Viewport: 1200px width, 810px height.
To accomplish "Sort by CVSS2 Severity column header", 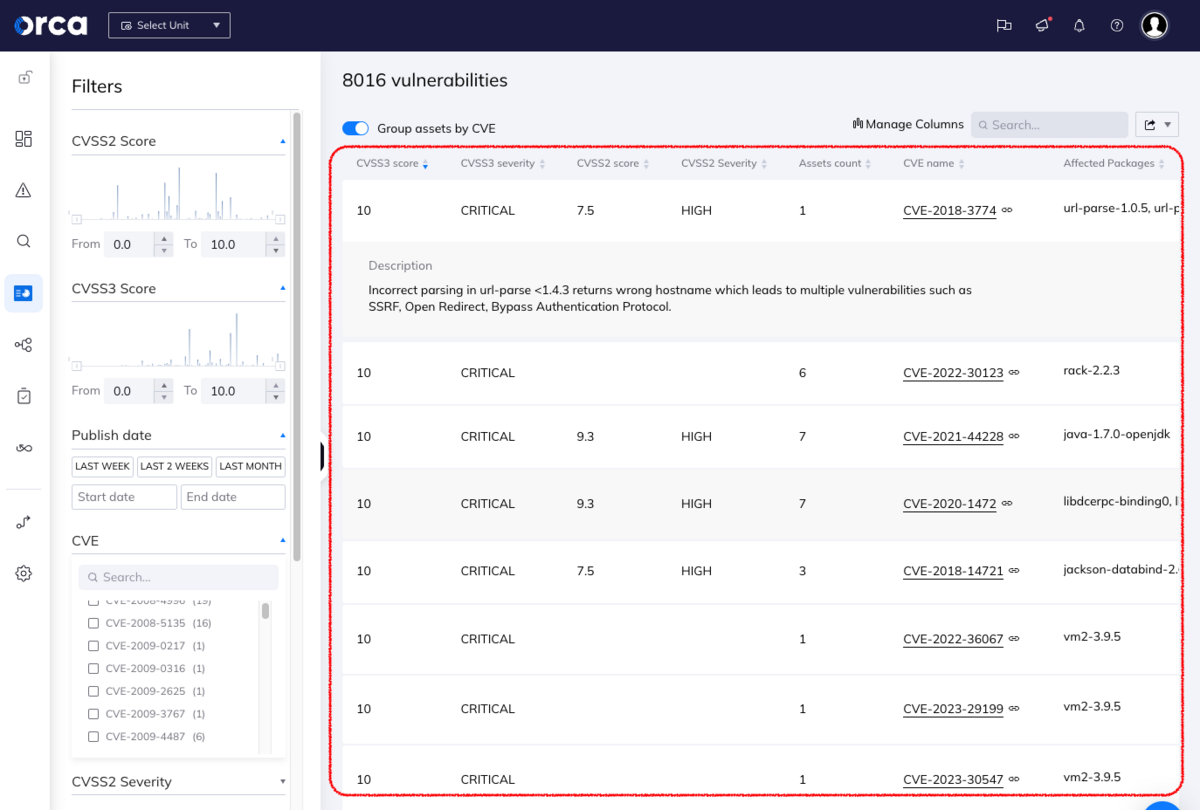I will 724,163.
